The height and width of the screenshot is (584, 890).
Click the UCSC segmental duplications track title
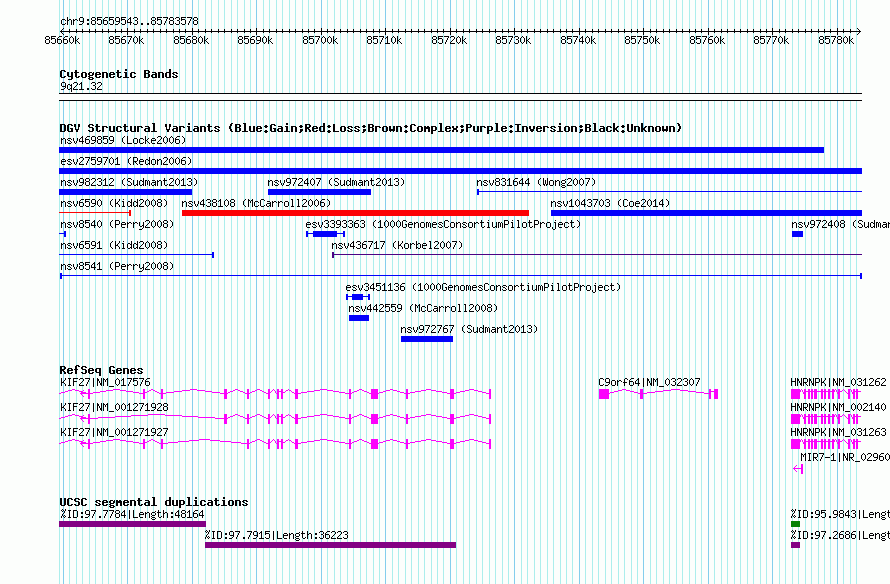pyautogui.click(x=154, y=502)
